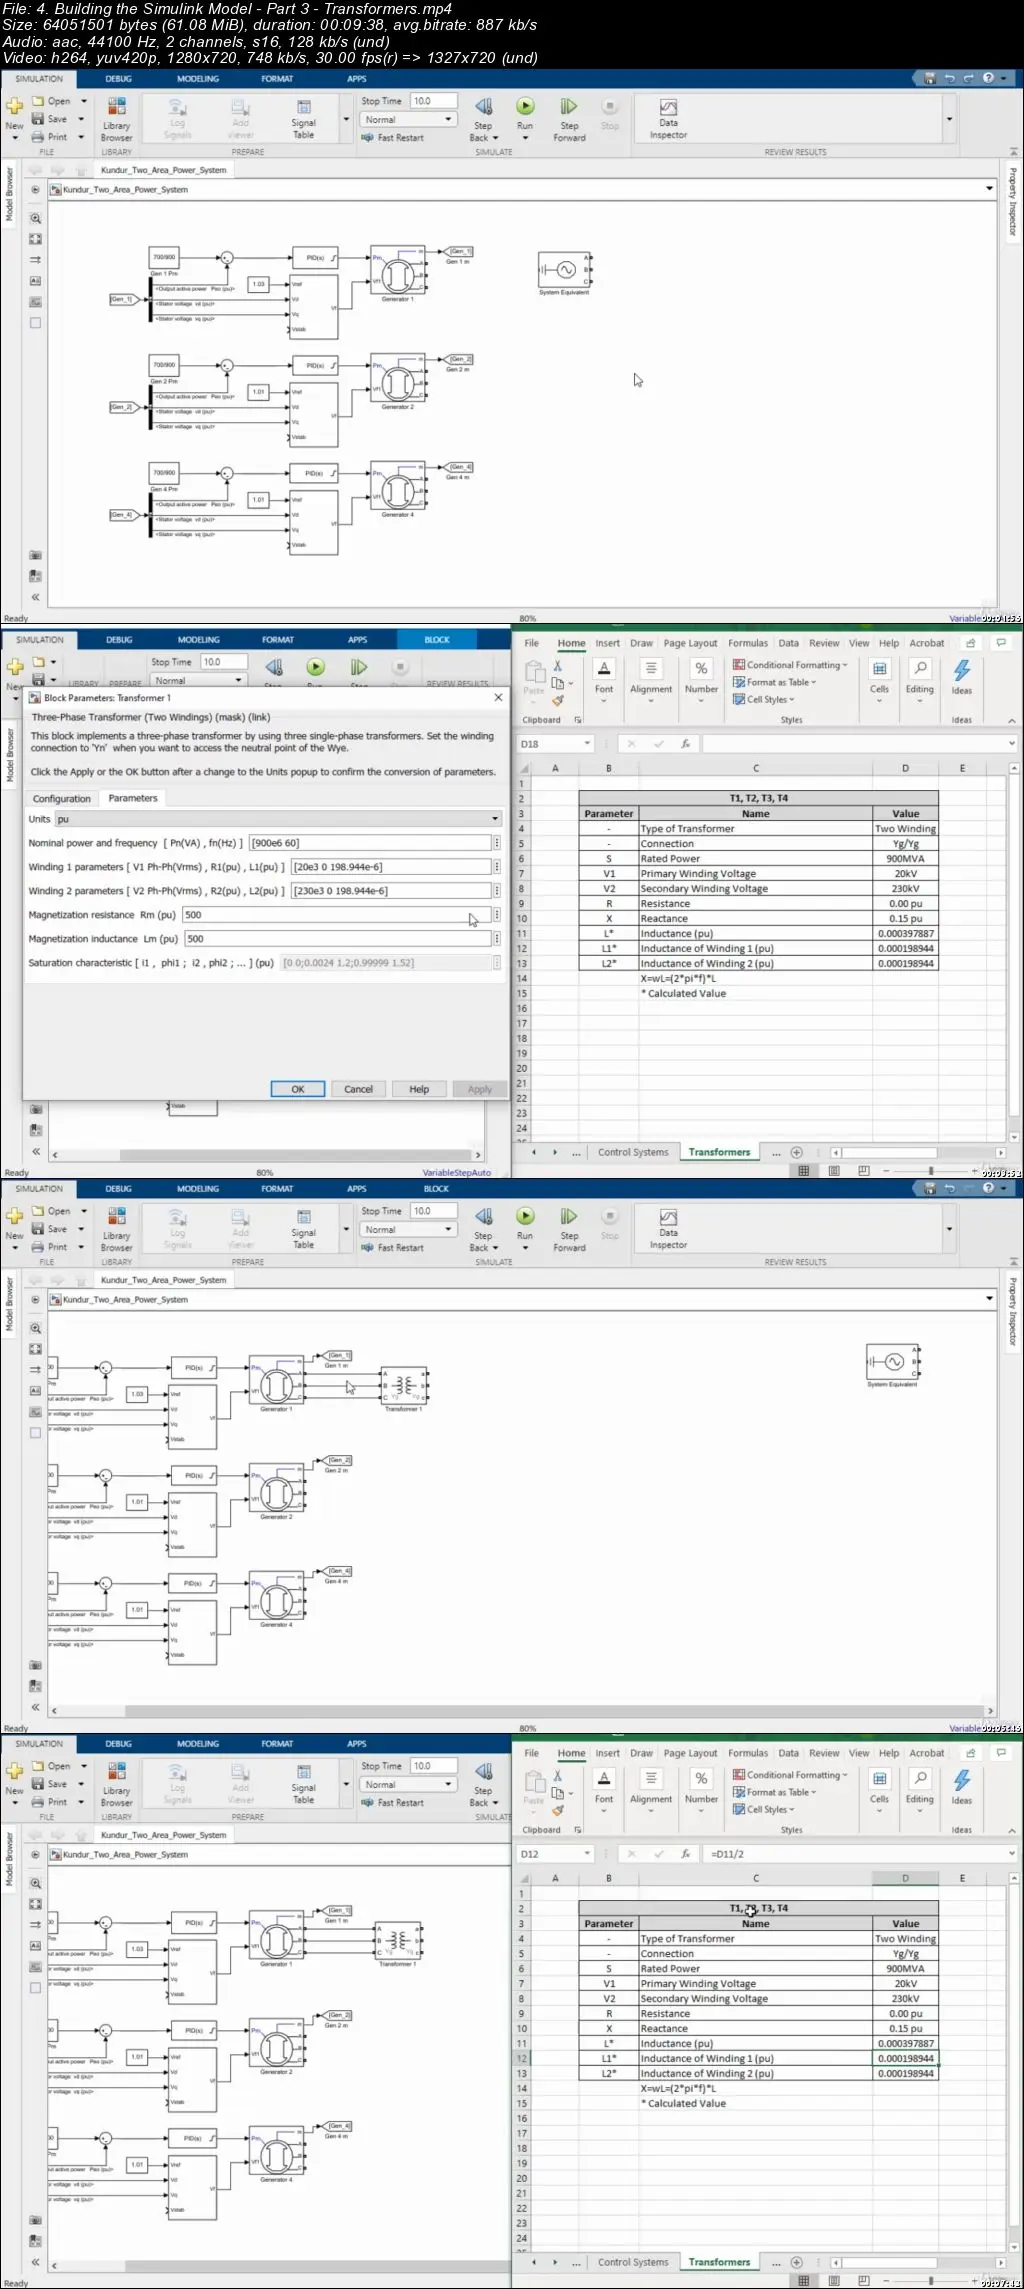Image resolution: width=1024 pixels, height=2289 pixels.
Task: Toggle Fast Restart in the third Simulink frame
Action: point(393,1248)
